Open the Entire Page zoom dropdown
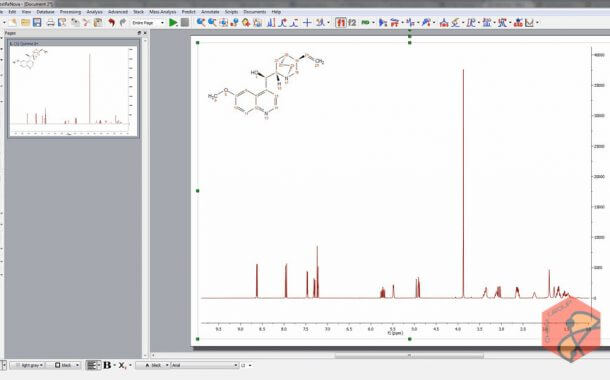610x380 pixels. click(x=148, y=23)
